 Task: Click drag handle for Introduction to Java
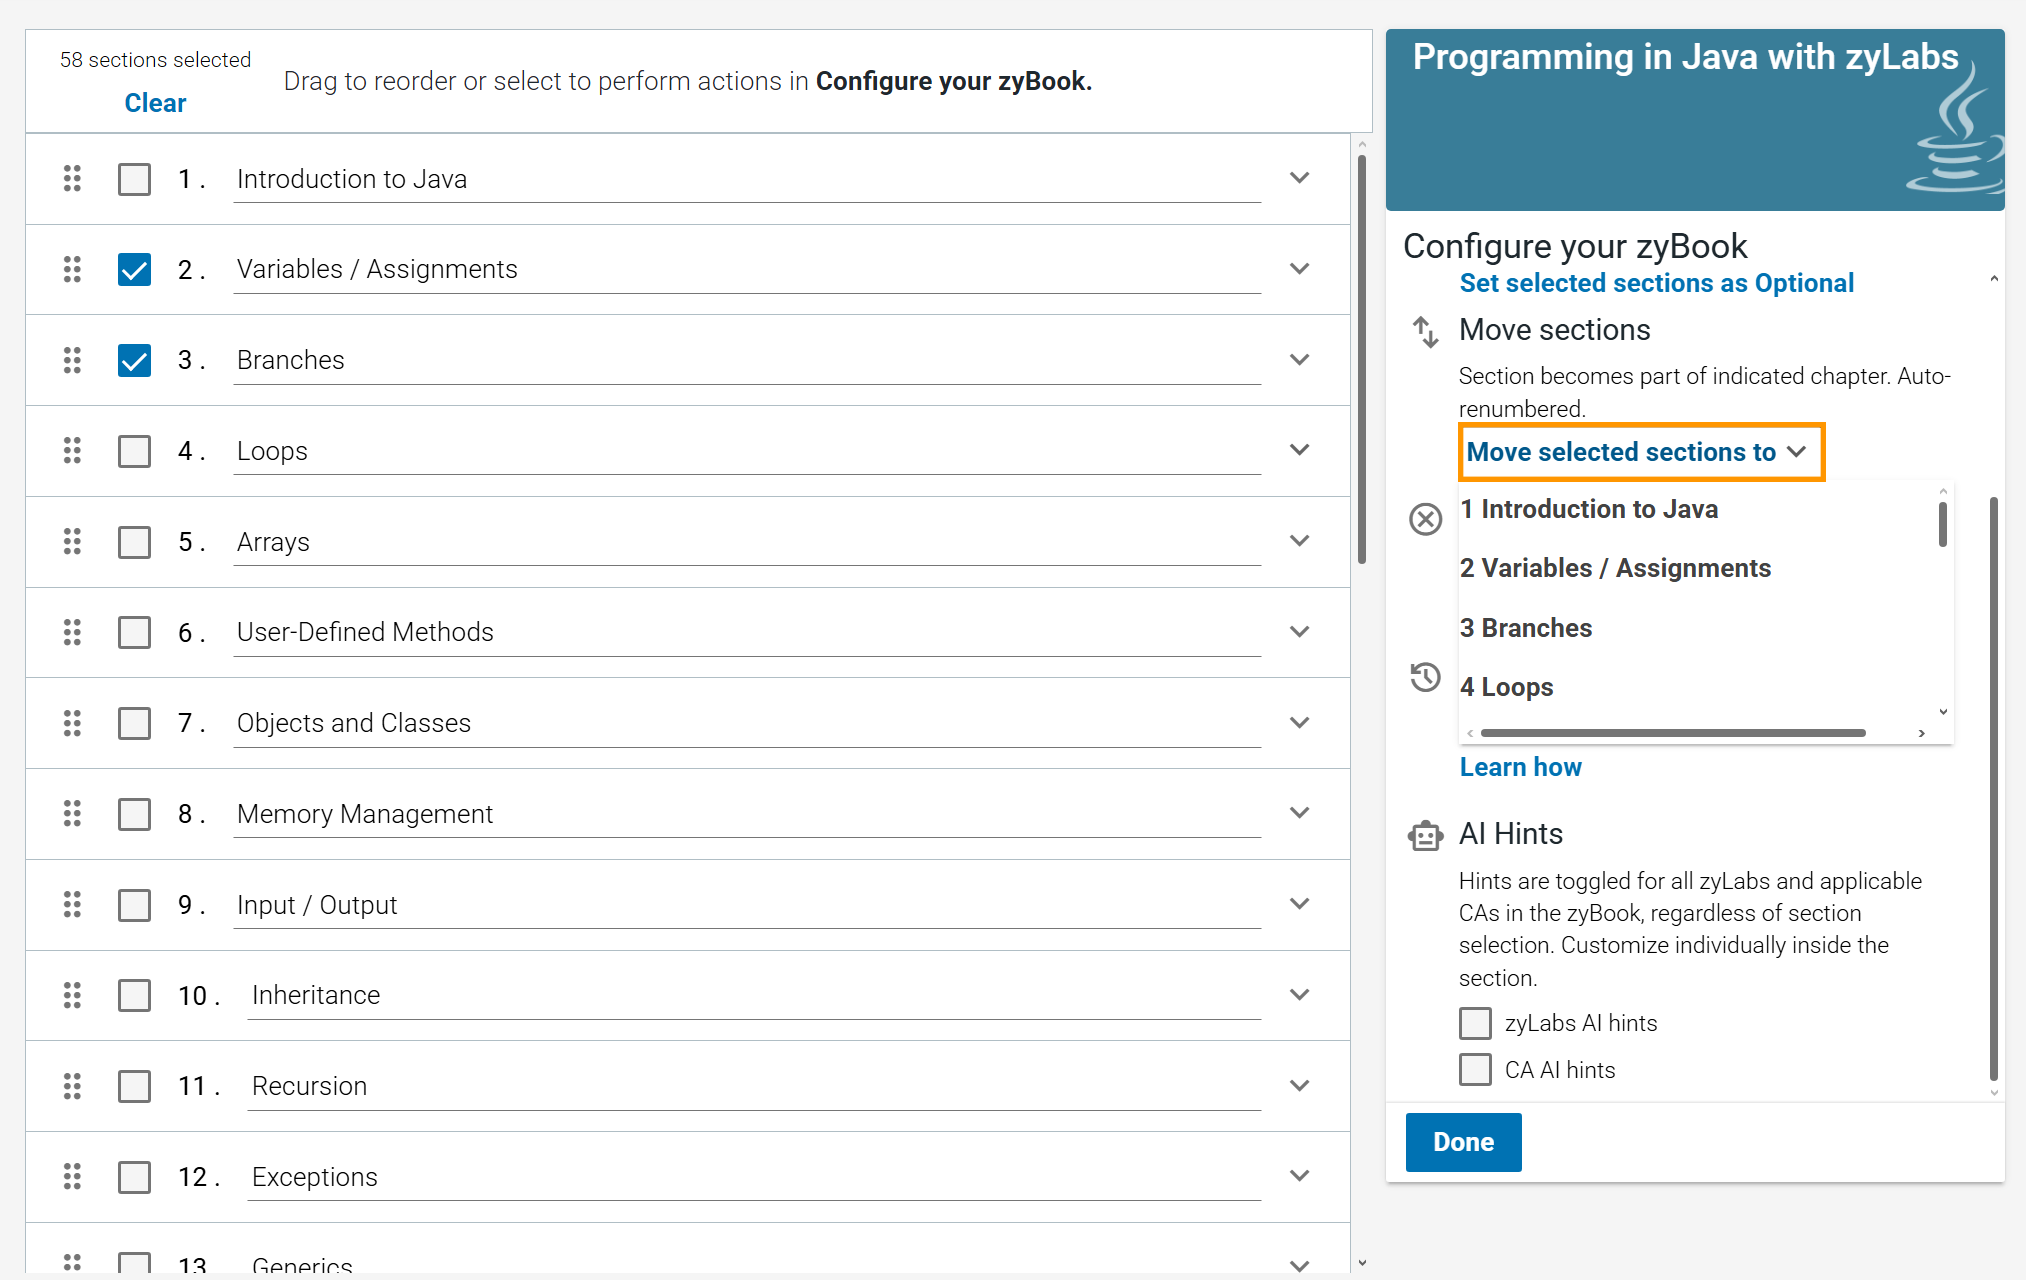(x=72, y=179)
